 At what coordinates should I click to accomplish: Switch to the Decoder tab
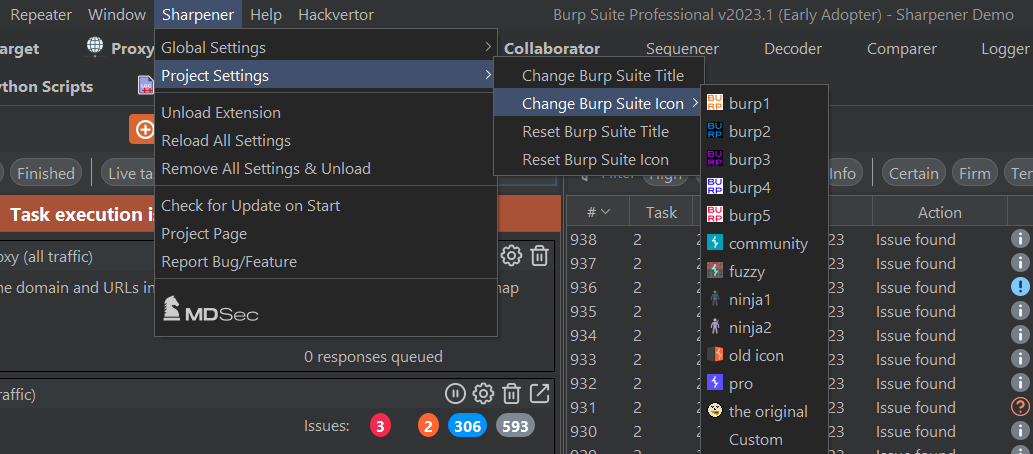coord(793,48)
